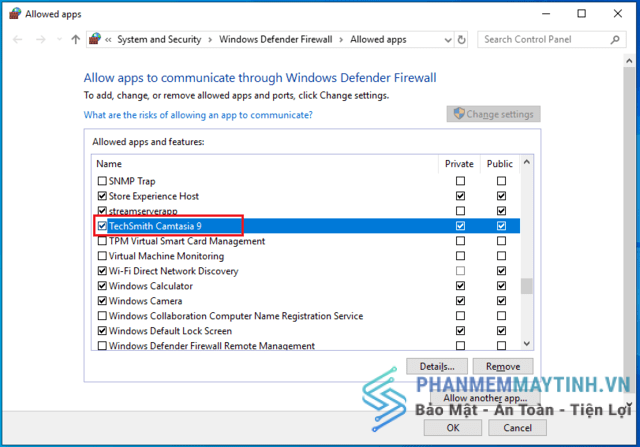Click the Public column header
The height and width of the screenshot is (447, 640).
pos(500,164)
